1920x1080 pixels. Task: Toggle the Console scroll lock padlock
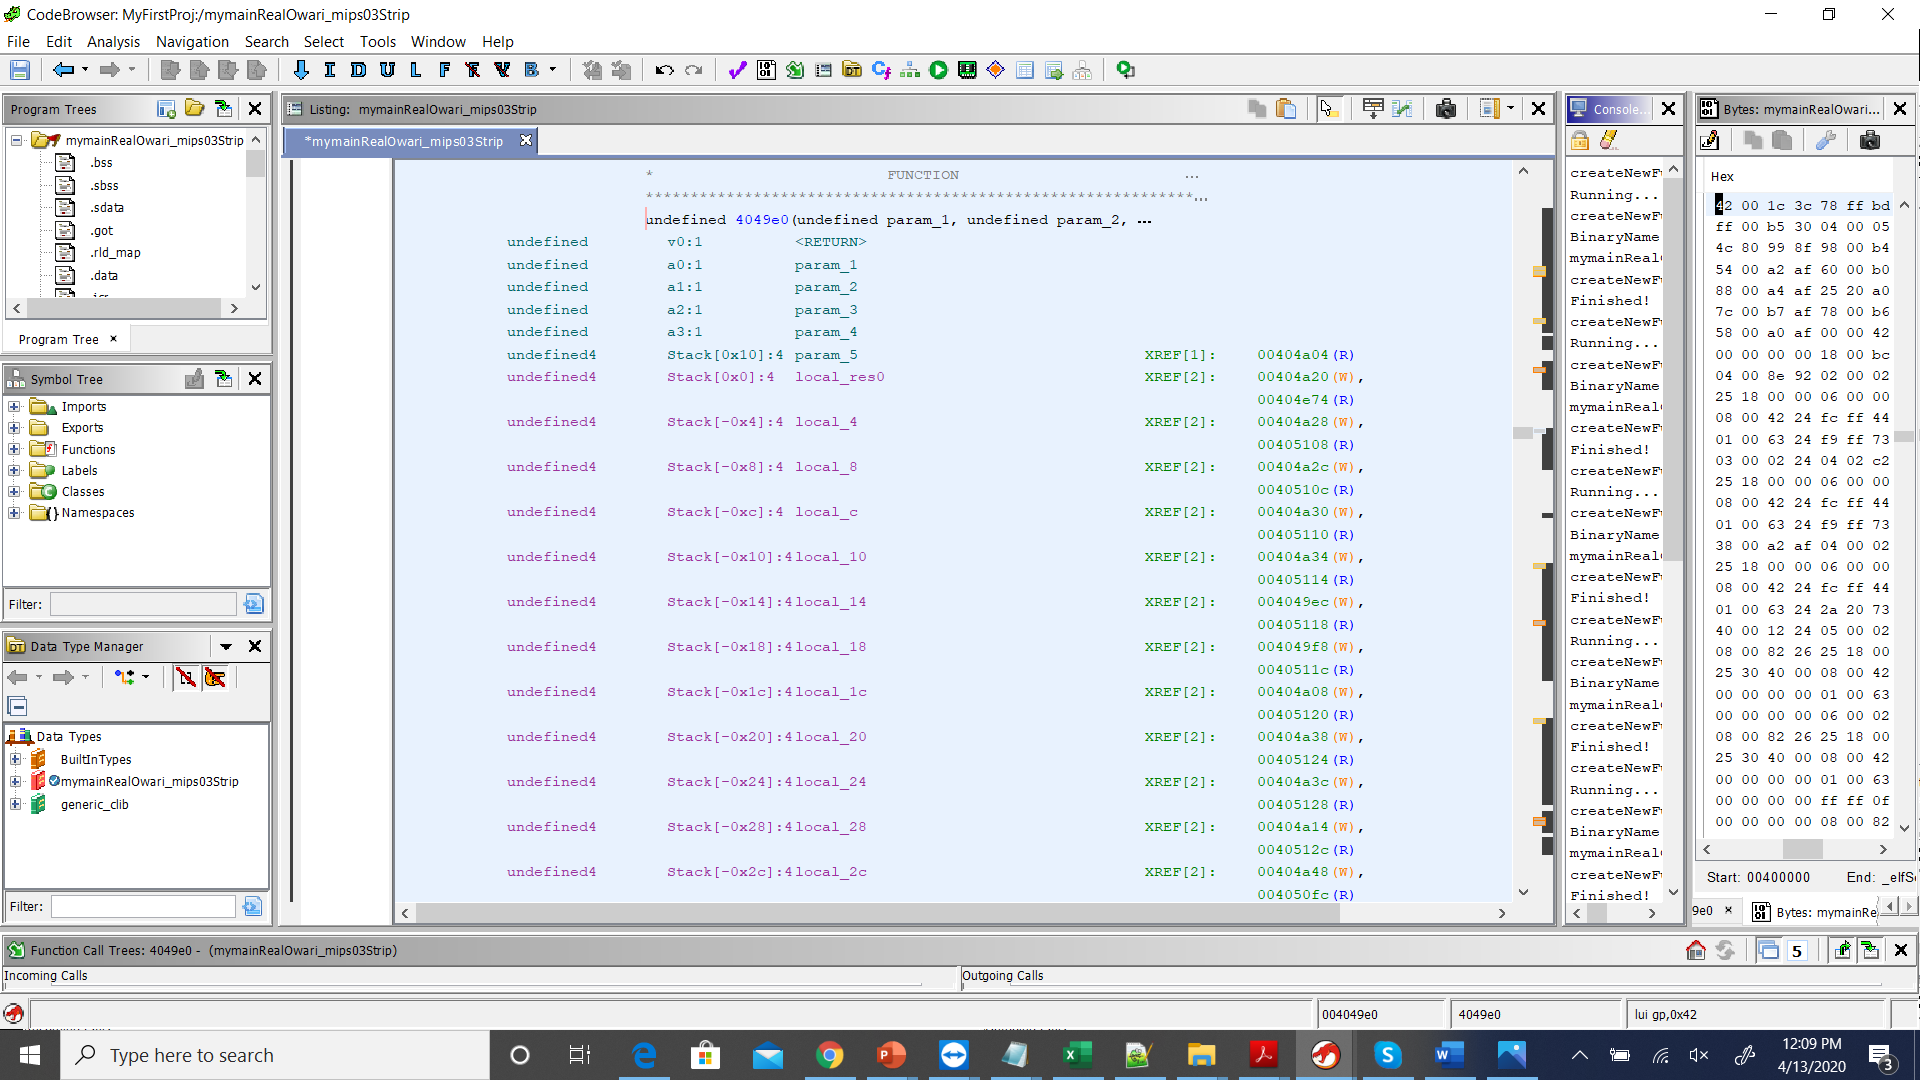pos(1581,140)
